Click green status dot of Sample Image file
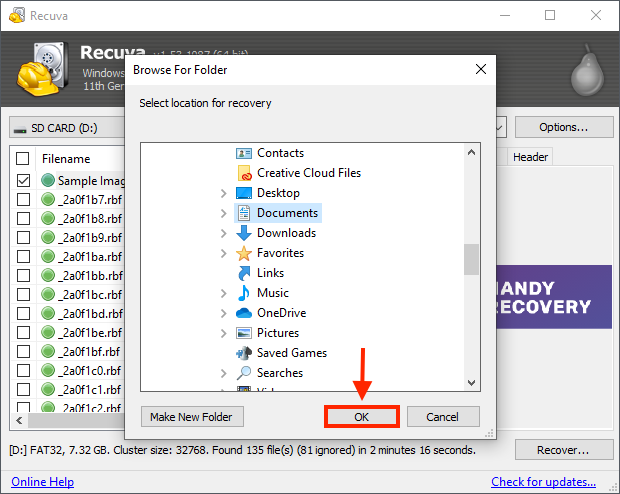The width and height of the screenshot is (620, 494). click(x=48, y=180)
